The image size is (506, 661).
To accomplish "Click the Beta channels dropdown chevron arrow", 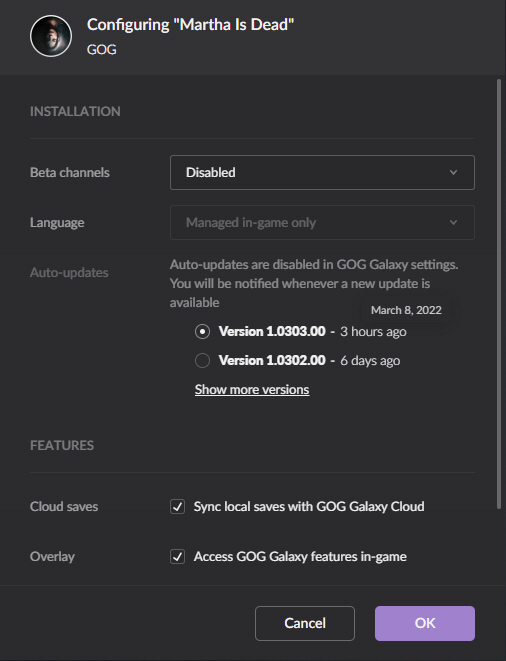I will [453, 172].
